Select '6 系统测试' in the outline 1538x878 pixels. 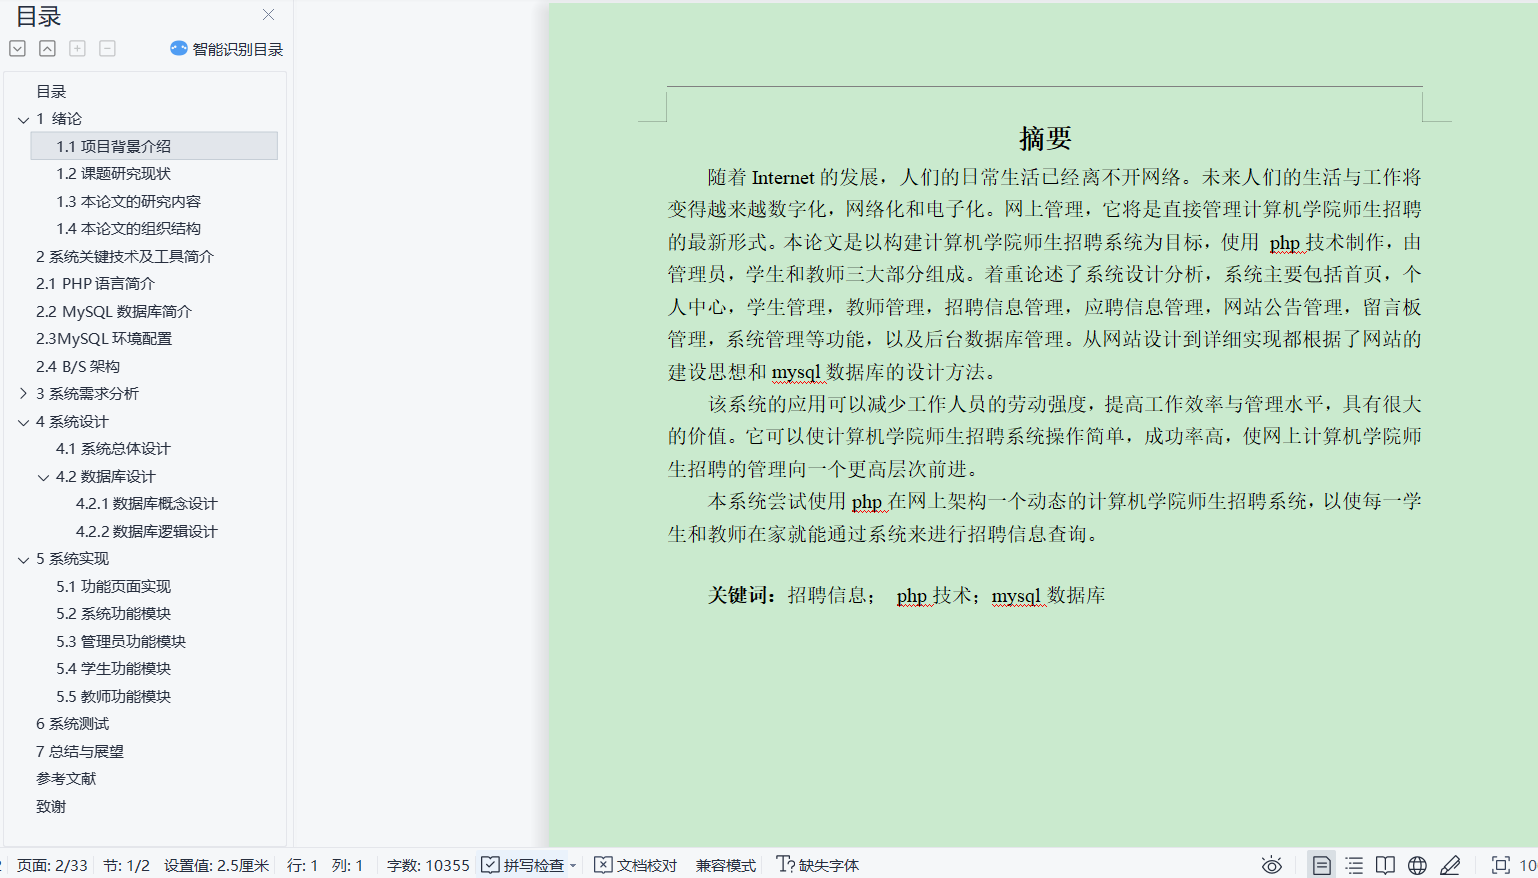click(72, 724)
